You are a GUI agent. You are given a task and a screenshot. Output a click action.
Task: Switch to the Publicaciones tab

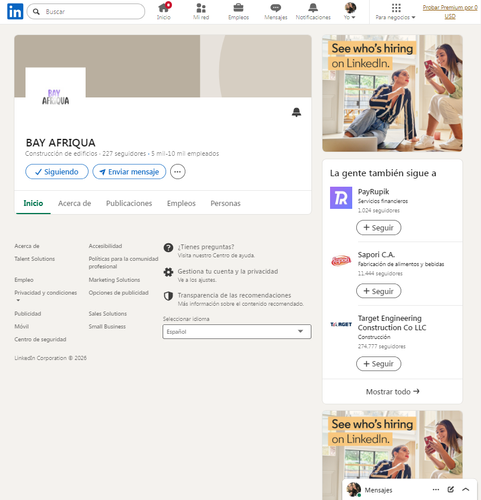(129, 203)
